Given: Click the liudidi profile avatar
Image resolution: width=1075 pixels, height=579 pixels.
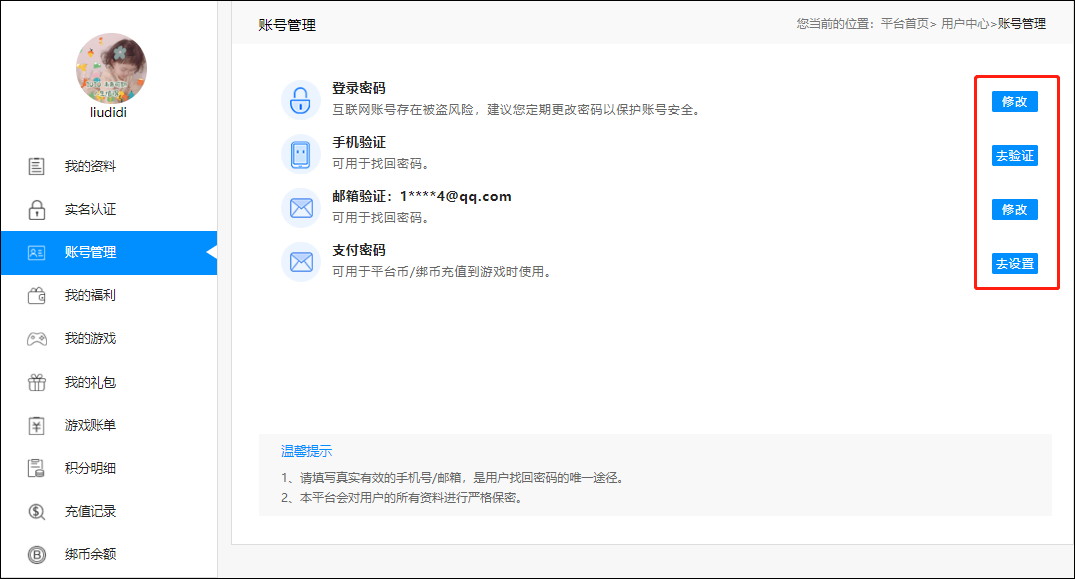Looking at the screenshot, I should point(111,69).
